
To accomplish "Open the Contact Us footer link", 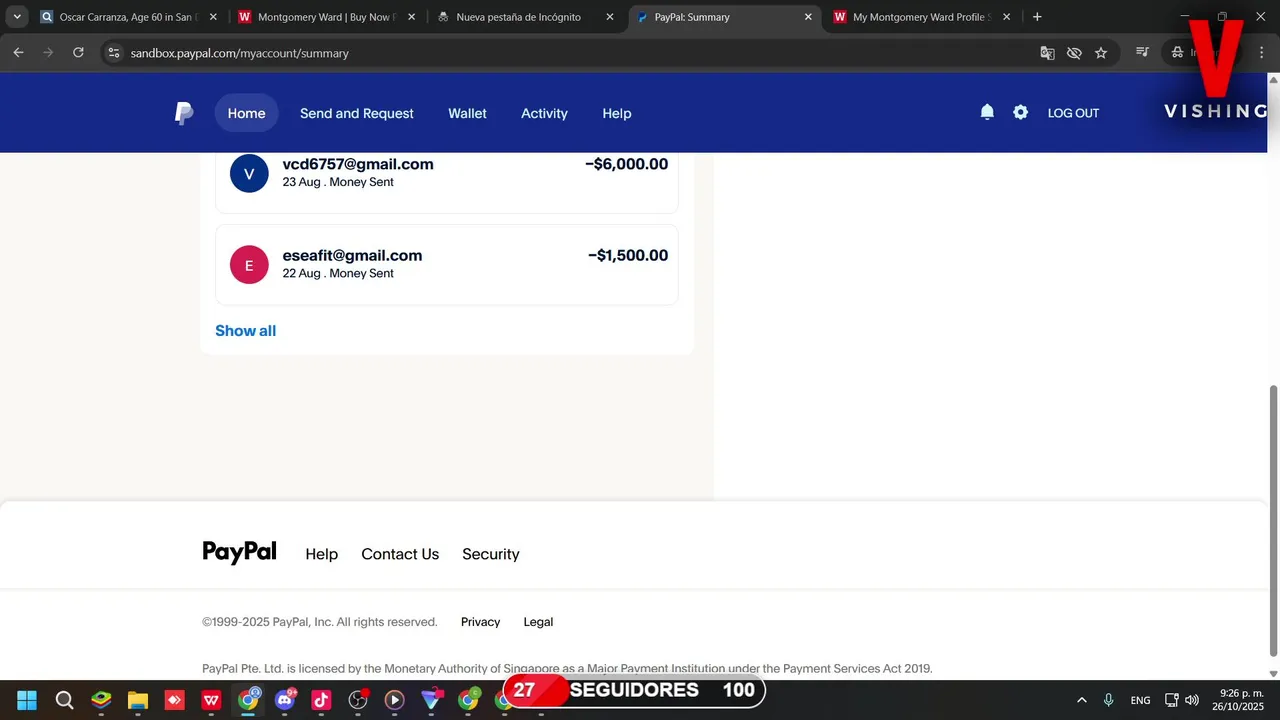I will tap(400, 554).
